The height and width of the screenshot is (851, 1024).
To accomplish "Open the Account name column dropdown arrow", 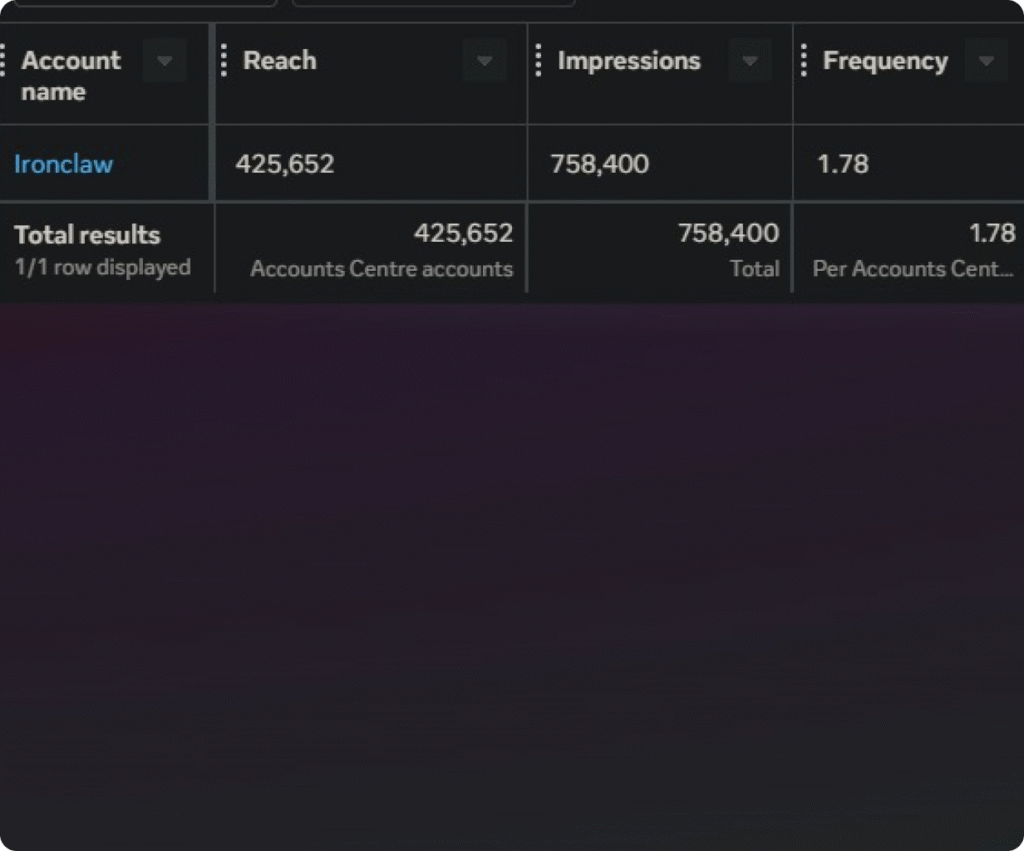I will coord(165,62).
